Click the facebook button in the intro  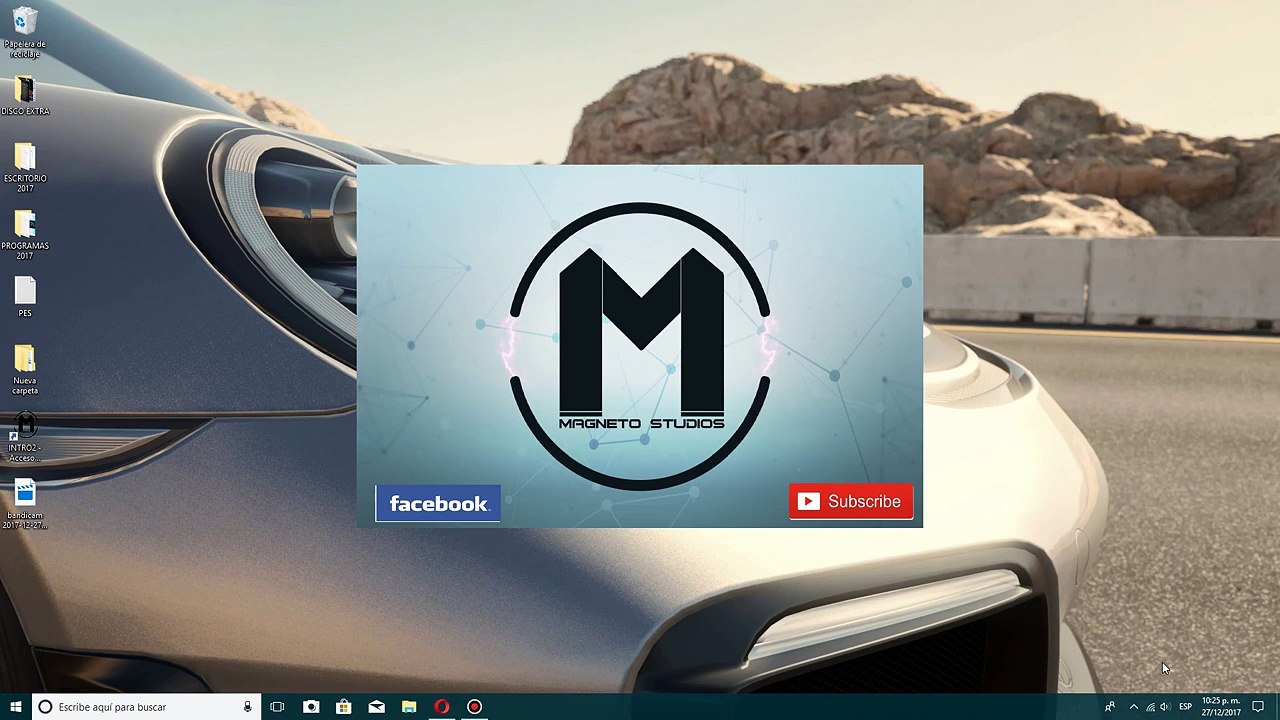[438, 504]
